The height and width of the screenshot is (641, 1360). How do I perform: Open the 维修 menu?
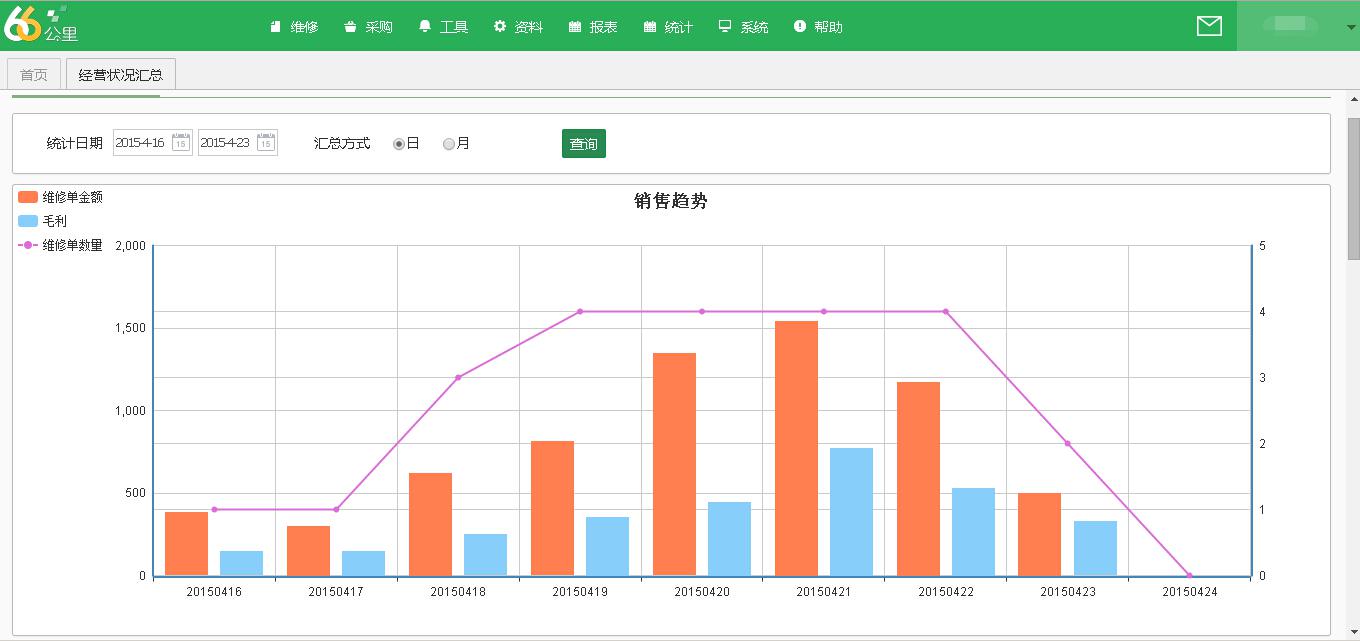pos(294,27)
